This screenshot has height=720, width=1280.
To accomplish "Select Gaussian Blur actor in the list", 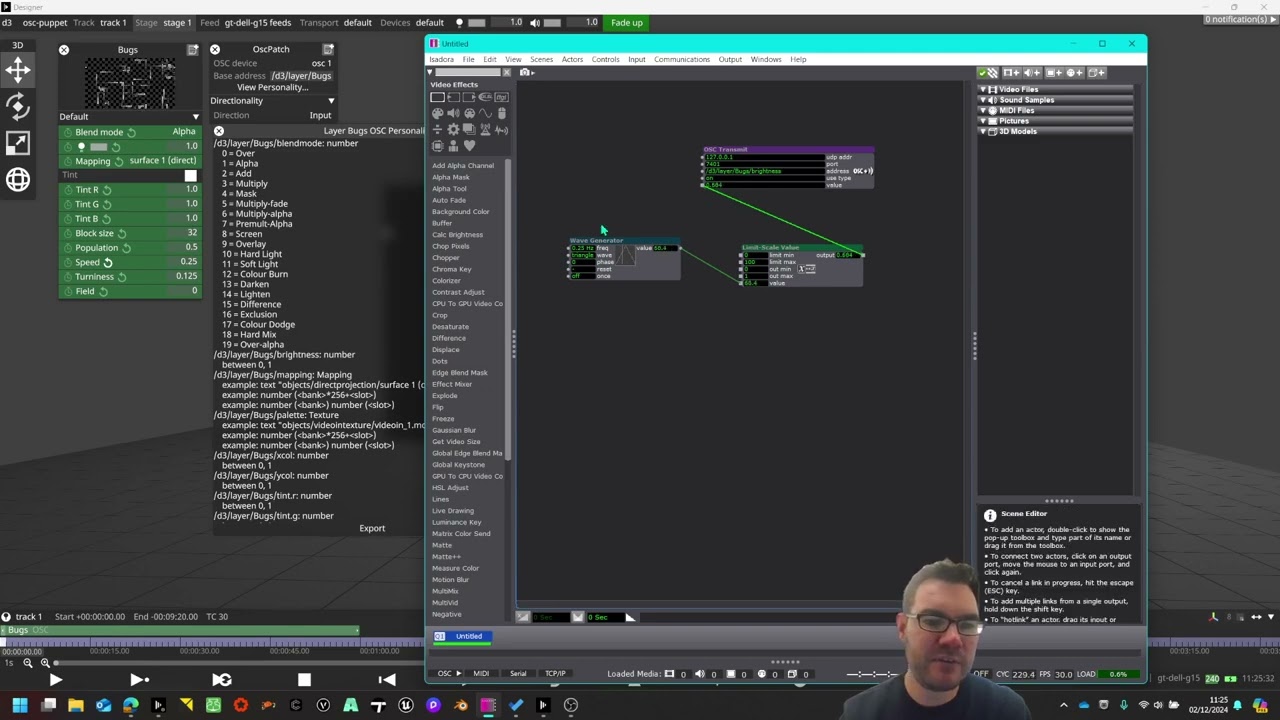I will click(454, 430).
